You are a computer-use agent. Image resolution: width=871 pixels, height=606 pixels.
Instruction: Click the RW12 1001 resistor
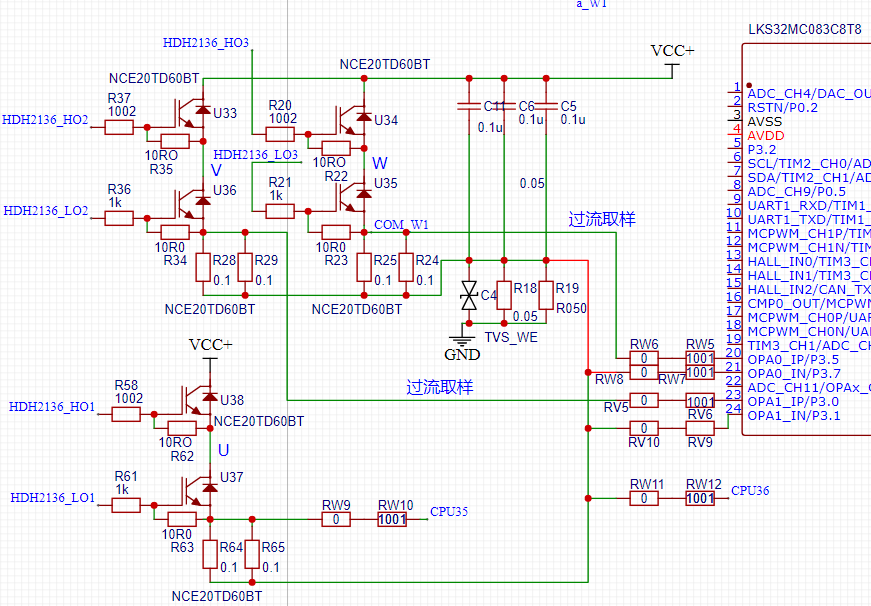[700, 498]
